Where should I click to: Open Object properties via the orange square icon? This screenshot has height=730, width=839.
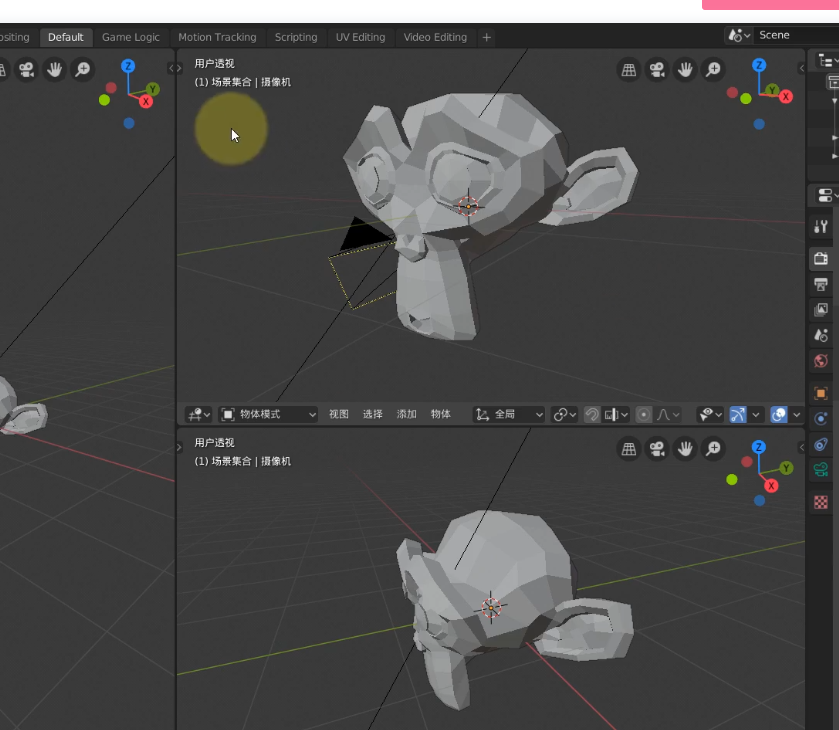pos(821,393)
